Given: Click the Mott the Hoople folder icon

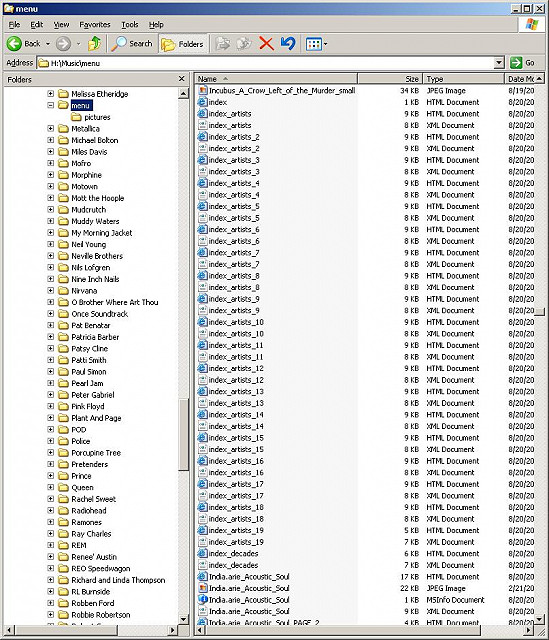Looking at the screenshot, I should [x=63, y=198].
